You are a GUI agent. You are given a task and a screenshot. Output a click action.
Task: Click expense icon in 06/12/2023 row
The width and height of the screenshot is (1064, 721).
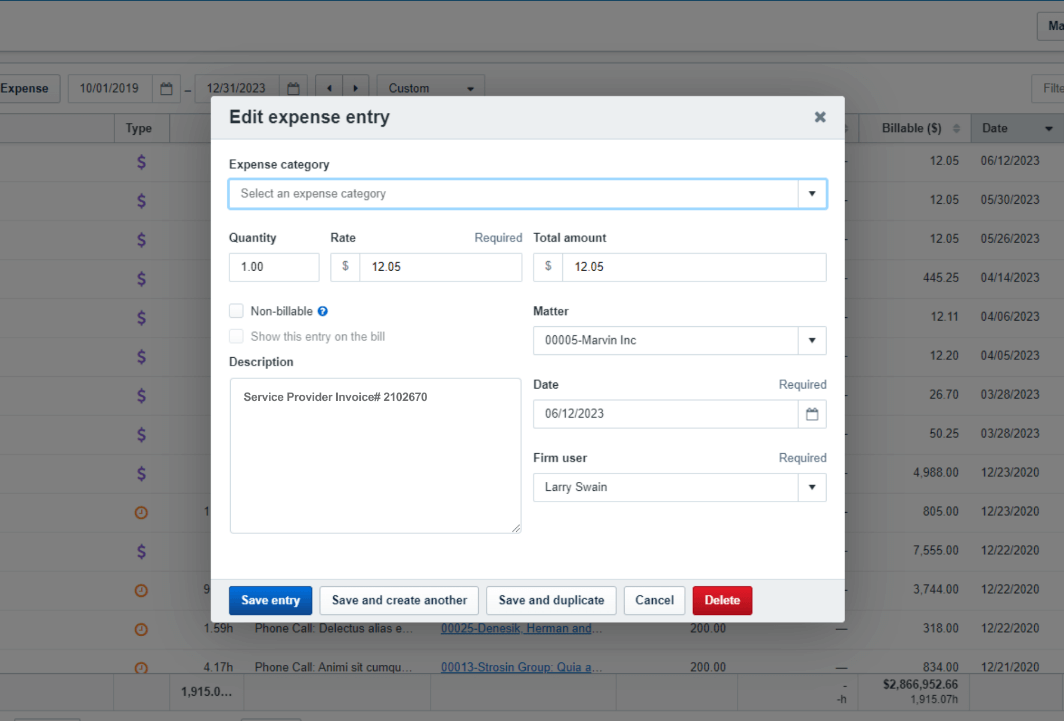tap(141, 161)
